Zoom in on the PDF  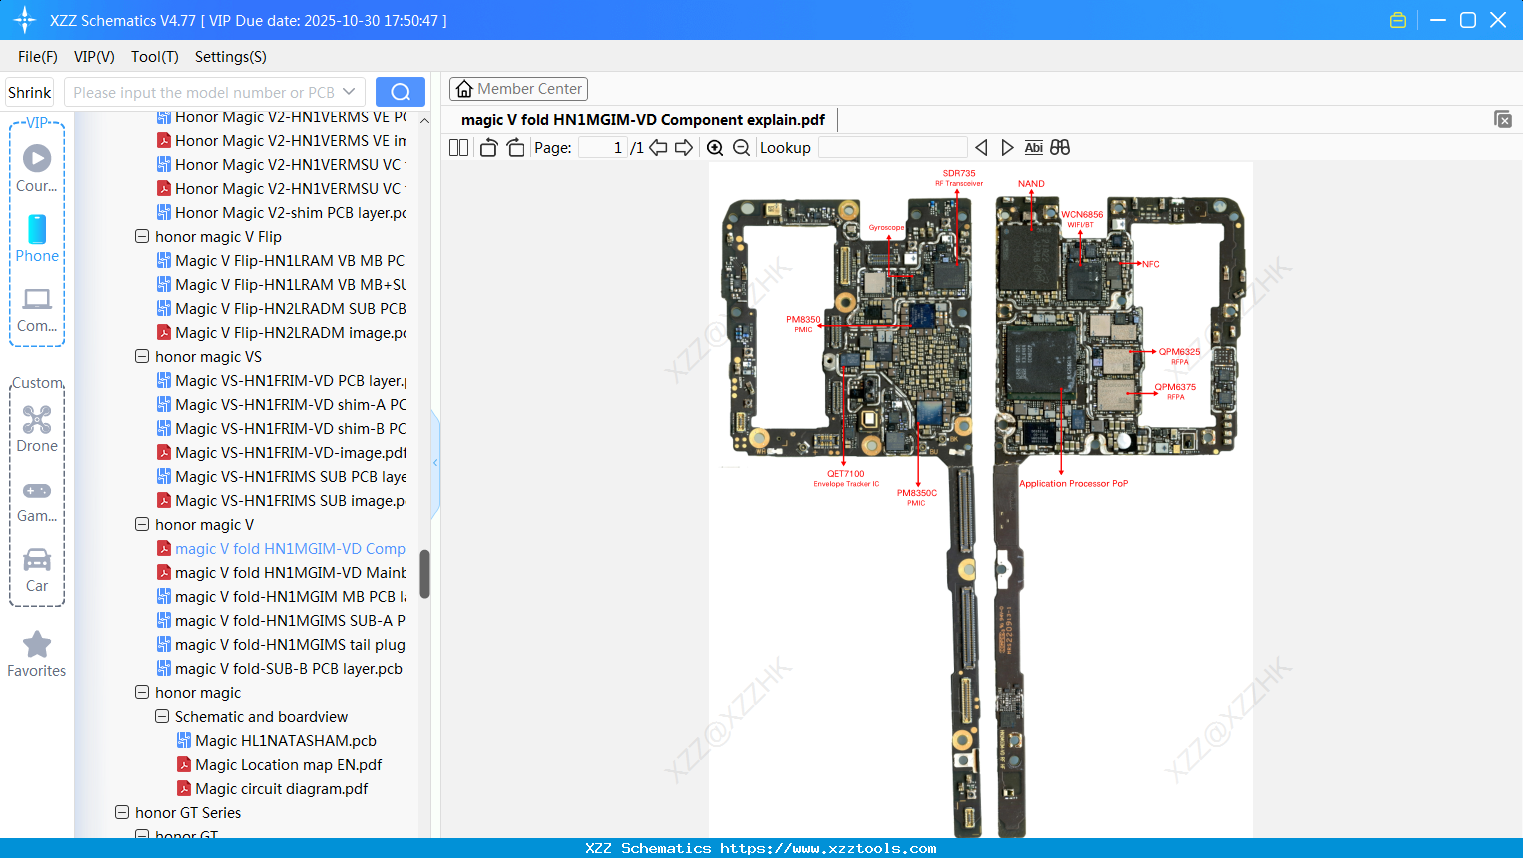[715, 148]
